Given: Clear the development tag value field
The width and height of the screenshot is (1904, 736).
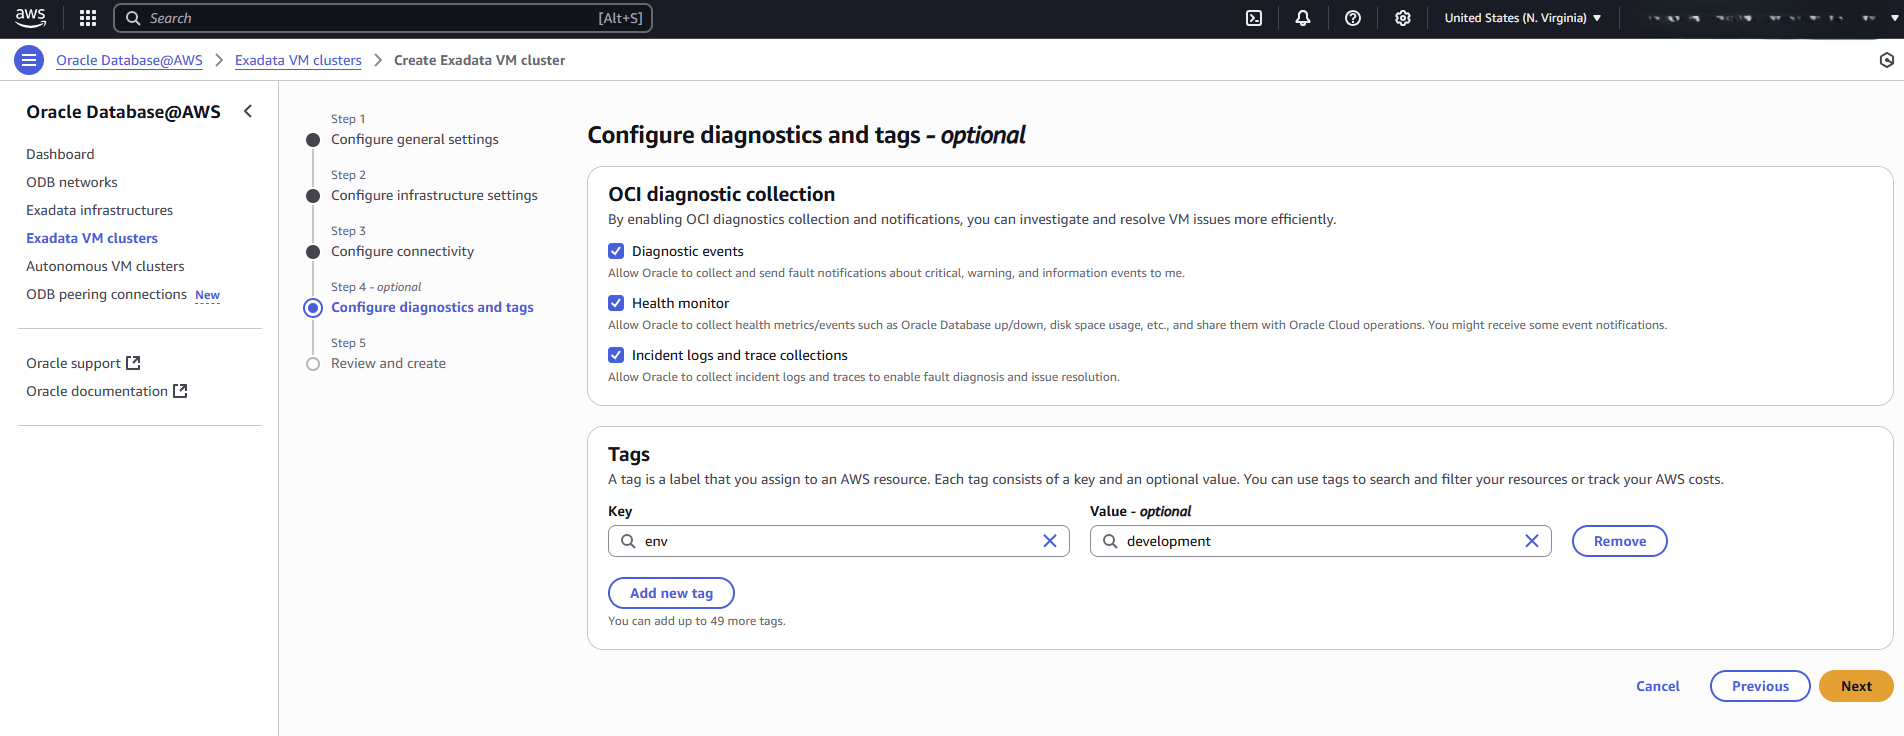Looking at the screenshot, I should [x=1531, y=541].
